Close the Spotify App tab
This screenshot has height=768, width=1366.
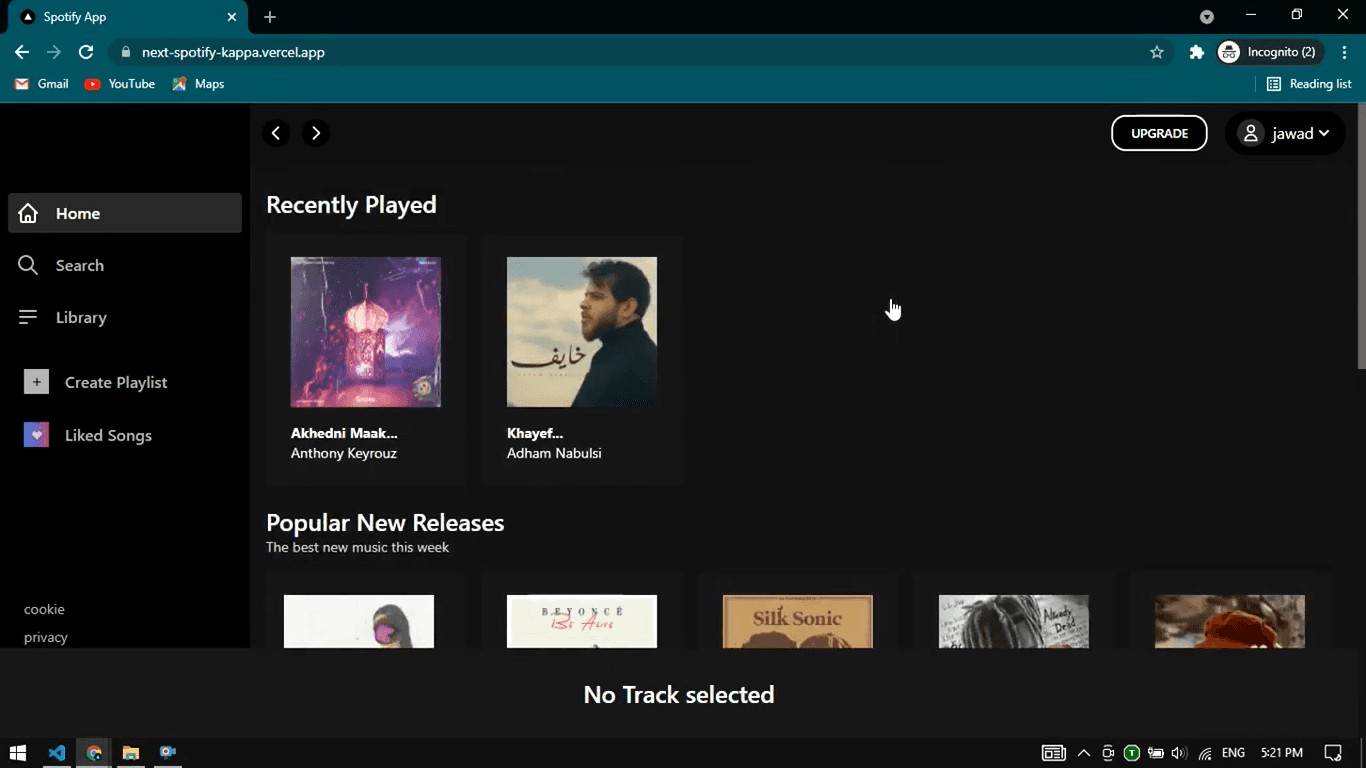(x=232, y=17)
